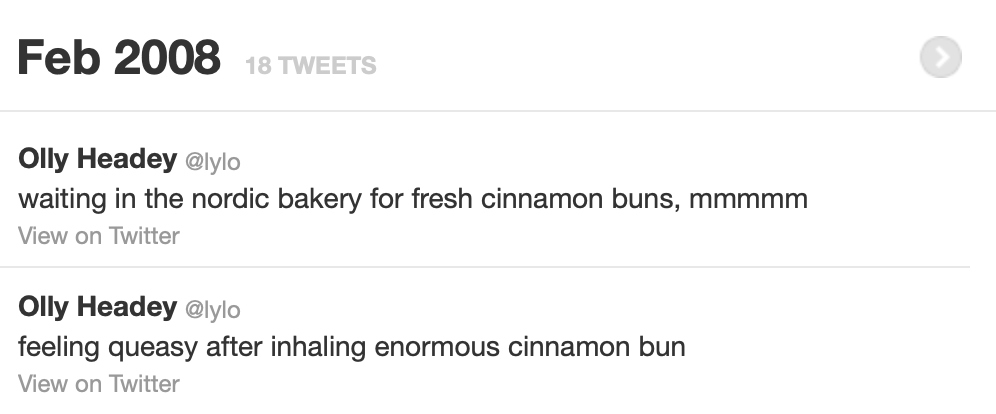This screenshot has height=414, width=996.
Task: Open Olly Headey's name on queasy tweet
Action: pyautogui.click(x=97, y=307)
